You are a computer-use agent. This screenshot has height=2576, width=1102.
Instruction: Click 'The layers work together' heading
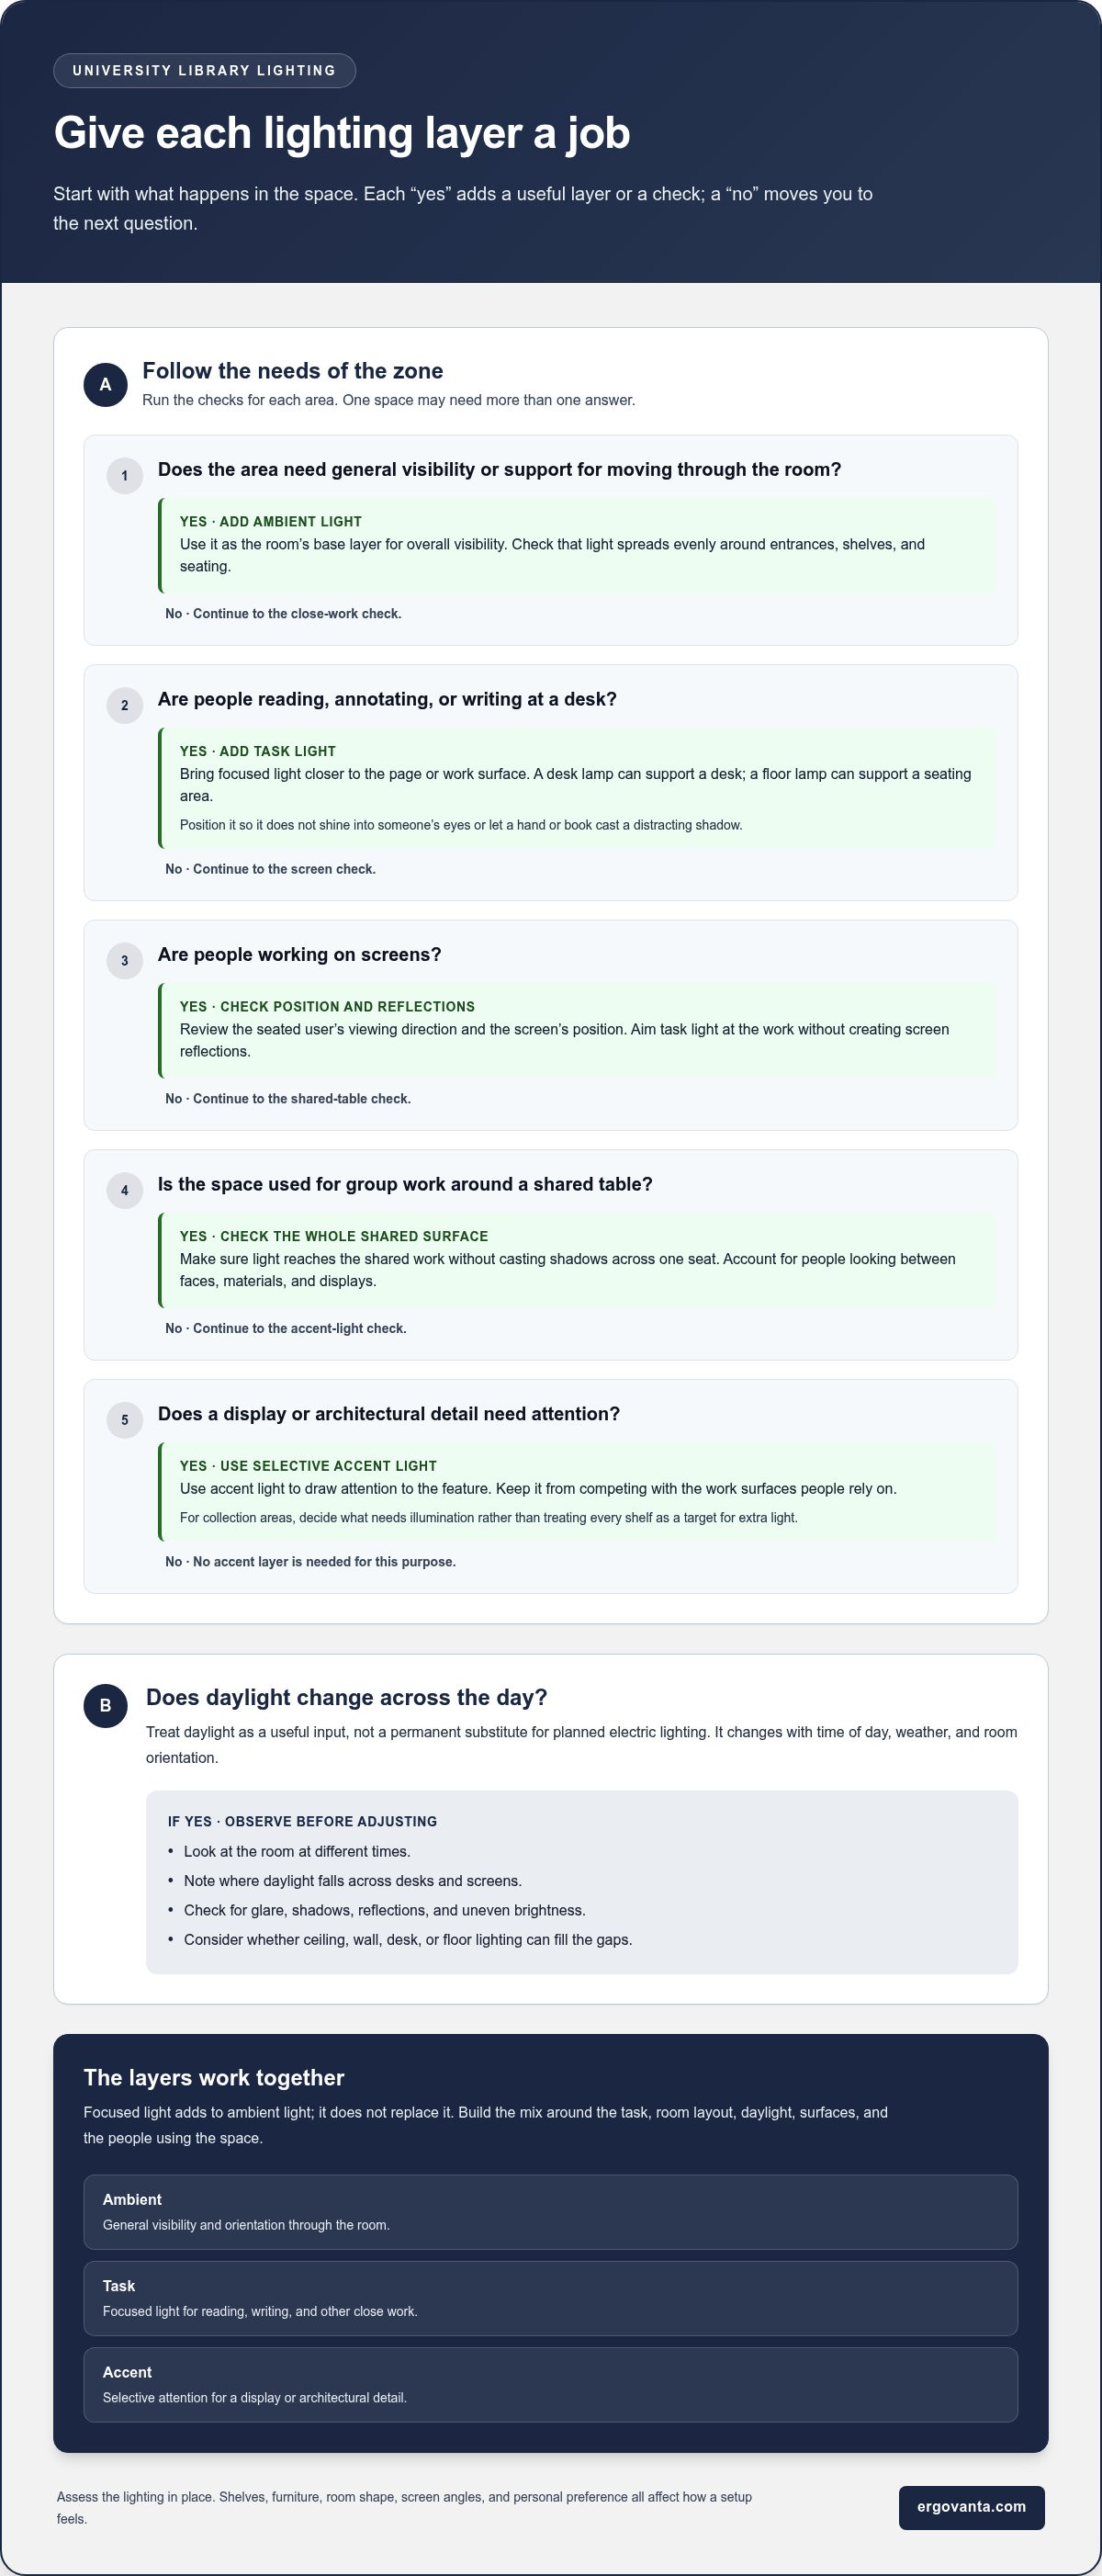click(x=214, y=2077)
